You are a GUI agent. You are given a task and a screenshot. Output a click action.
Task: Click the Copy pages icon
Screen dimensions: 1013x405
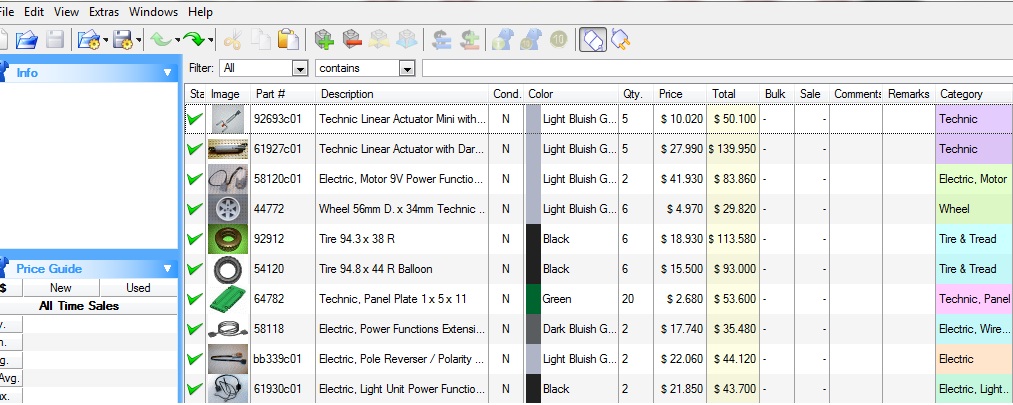[x=261, y=40]
